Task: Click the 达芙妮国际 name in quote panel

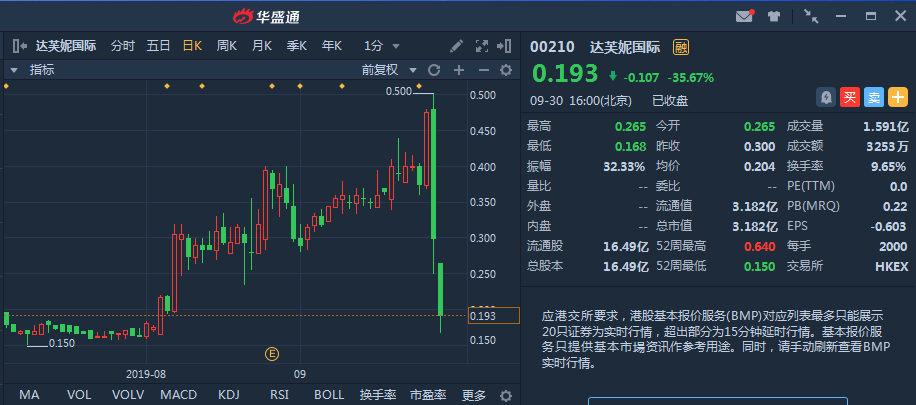Action: pyautogui.click(x=625, y=47)
